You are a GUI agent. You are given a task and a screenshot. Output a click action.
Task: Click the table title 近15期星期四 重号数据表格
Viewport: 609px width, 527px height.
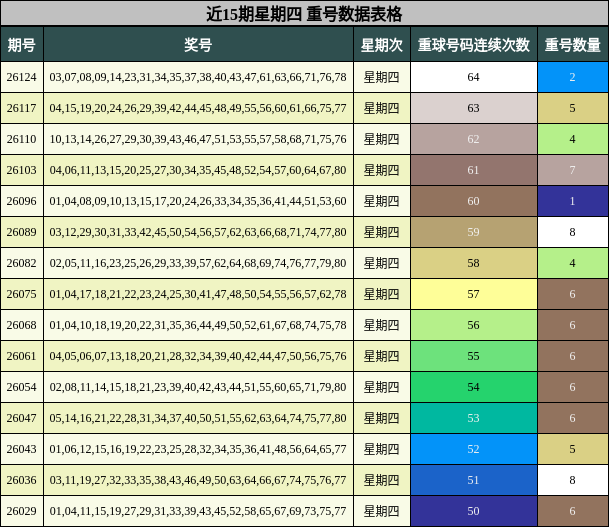pyautogui.click(x=304, y=14)
